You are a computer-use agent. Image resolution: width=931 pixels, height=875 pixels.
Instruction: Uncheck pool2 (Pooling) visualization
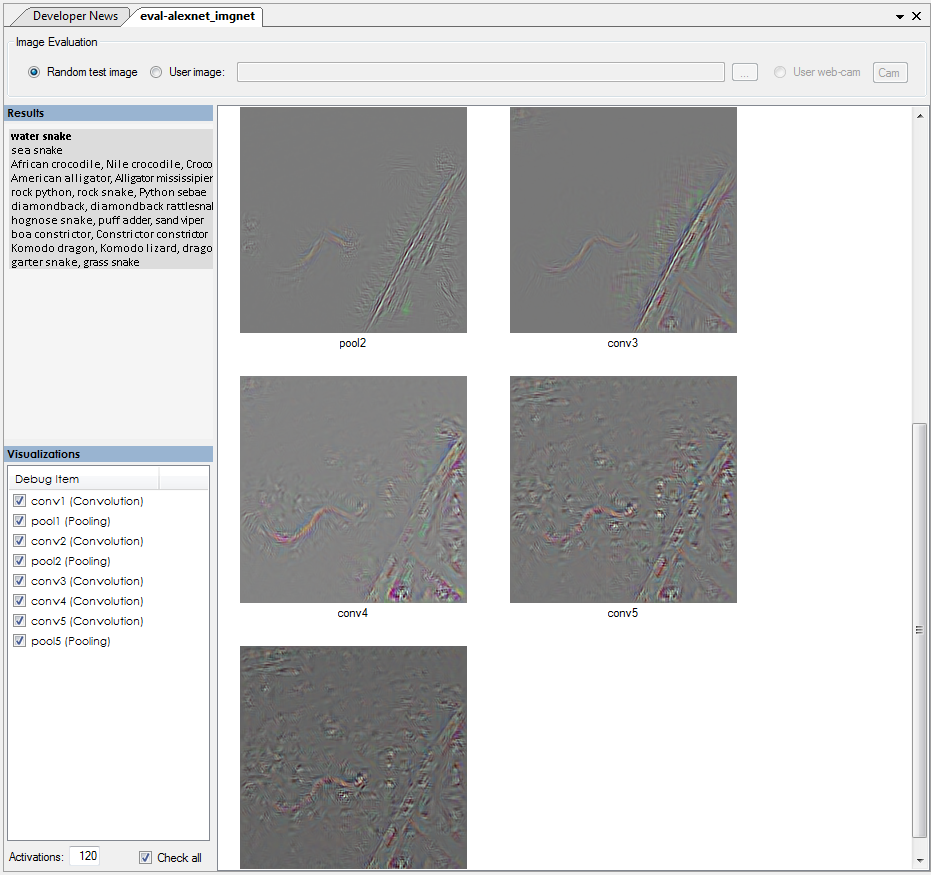pos(20,561)
